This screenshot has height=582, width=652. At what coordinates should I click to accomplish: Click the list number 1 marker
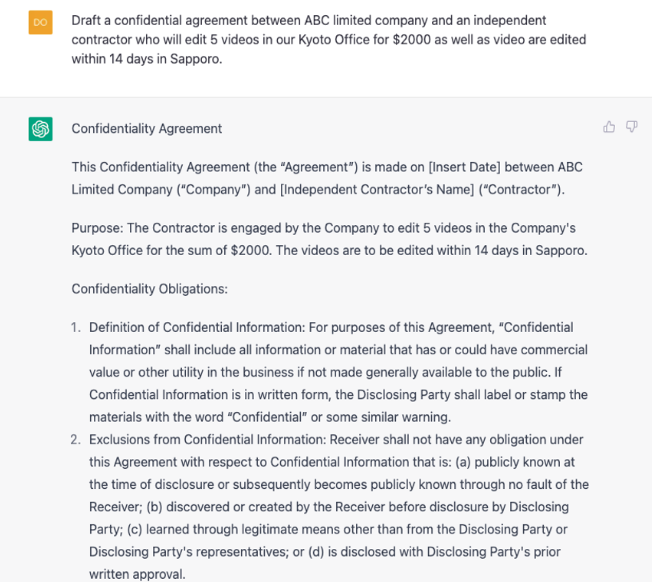point(76,328)
